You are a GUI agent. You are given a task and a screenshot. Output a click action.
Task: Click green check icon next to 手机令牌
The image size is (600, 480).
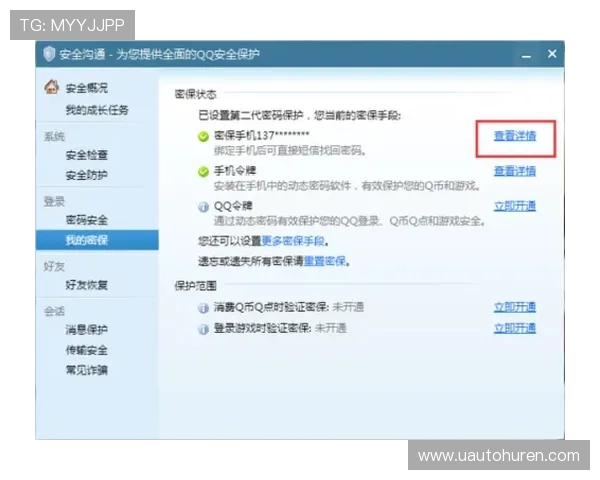203,172
